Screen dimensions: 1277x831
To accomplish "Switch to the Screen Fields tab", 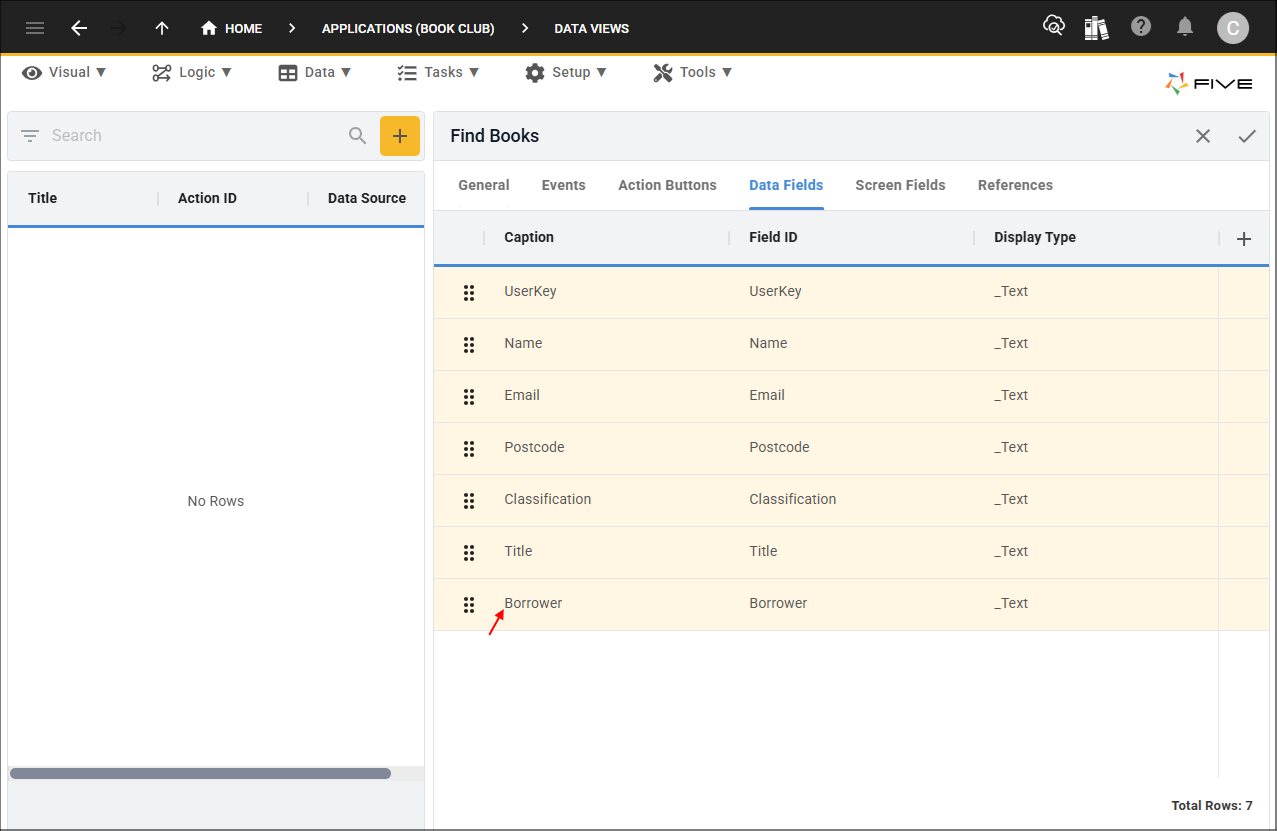I will point(900,185).
